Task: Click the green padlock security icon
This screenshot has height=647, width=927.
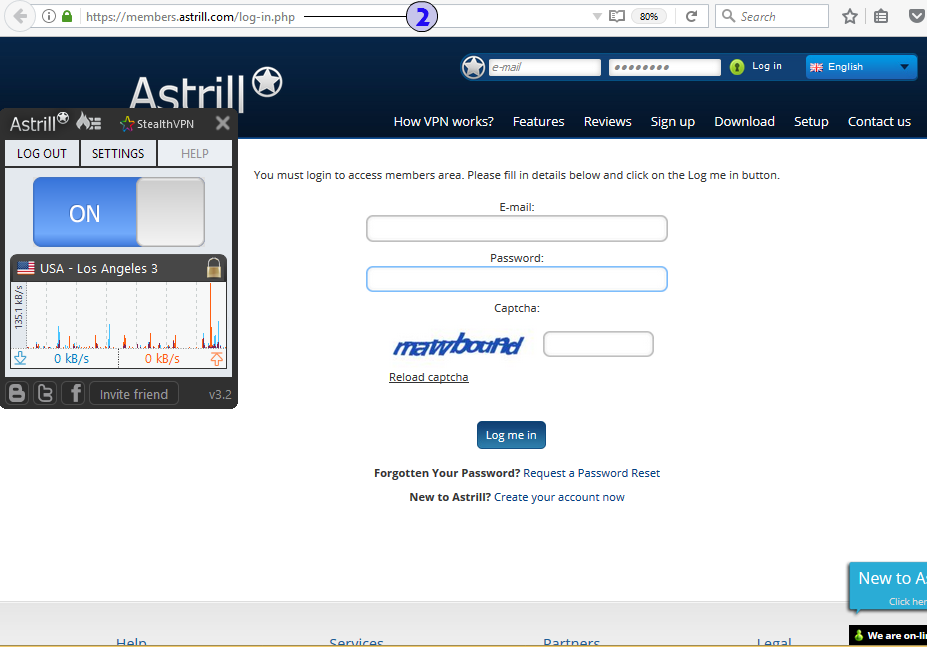Action: [x=67, y=17]
